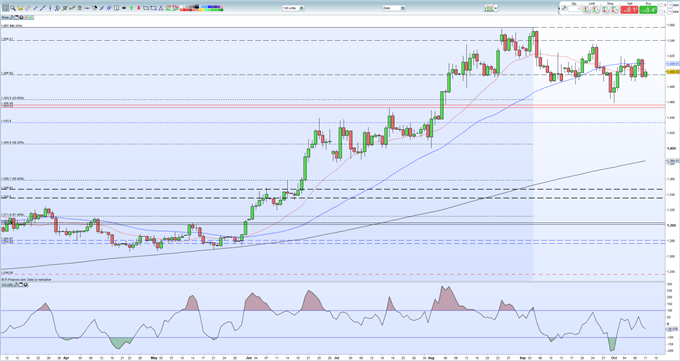Select the ruler measurement tool
This screenshot has height=361, width=680.
pos(28,8)
